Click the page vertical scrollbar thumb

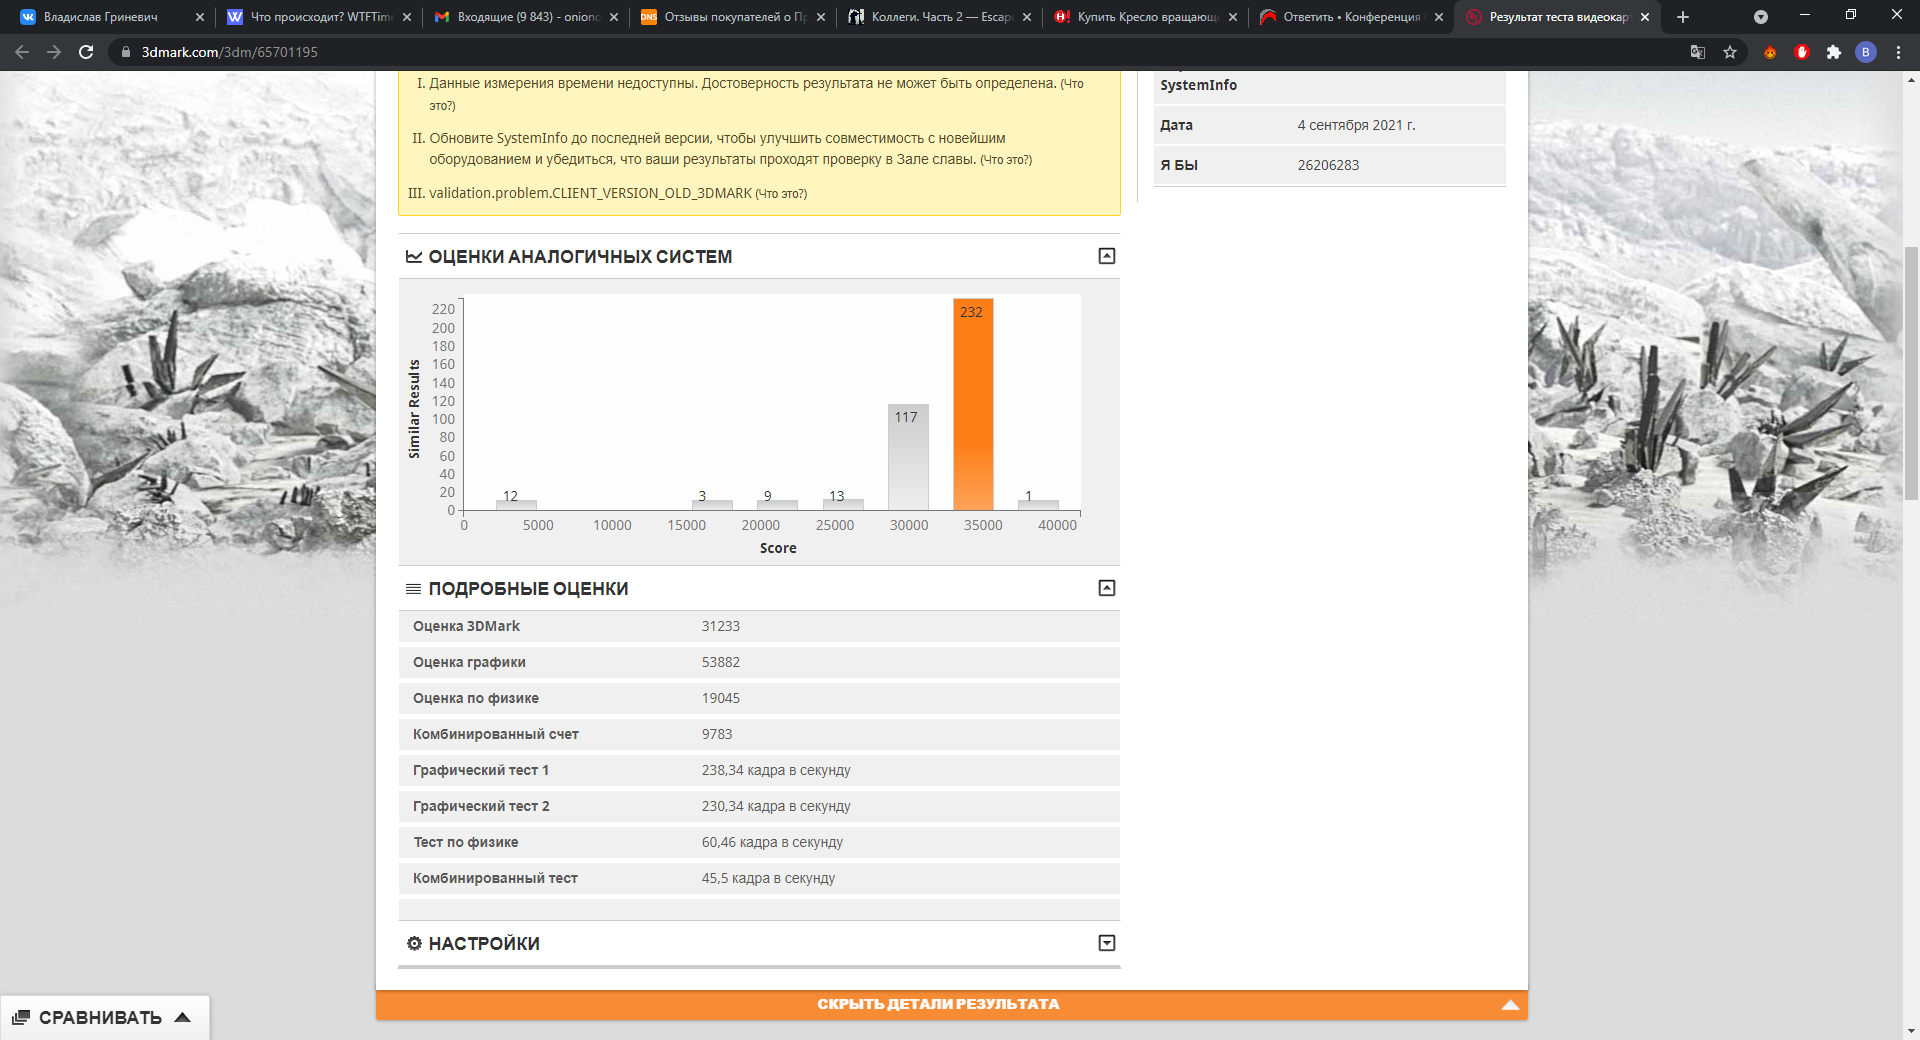(x=1911, y=372)
